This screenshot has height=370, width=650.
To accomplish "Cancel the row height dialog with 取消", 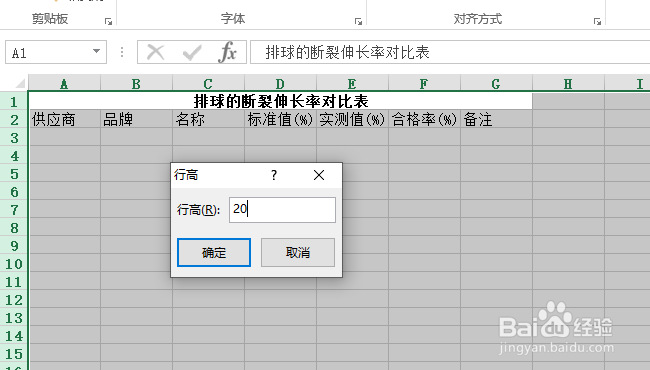I will pos(298,252).
